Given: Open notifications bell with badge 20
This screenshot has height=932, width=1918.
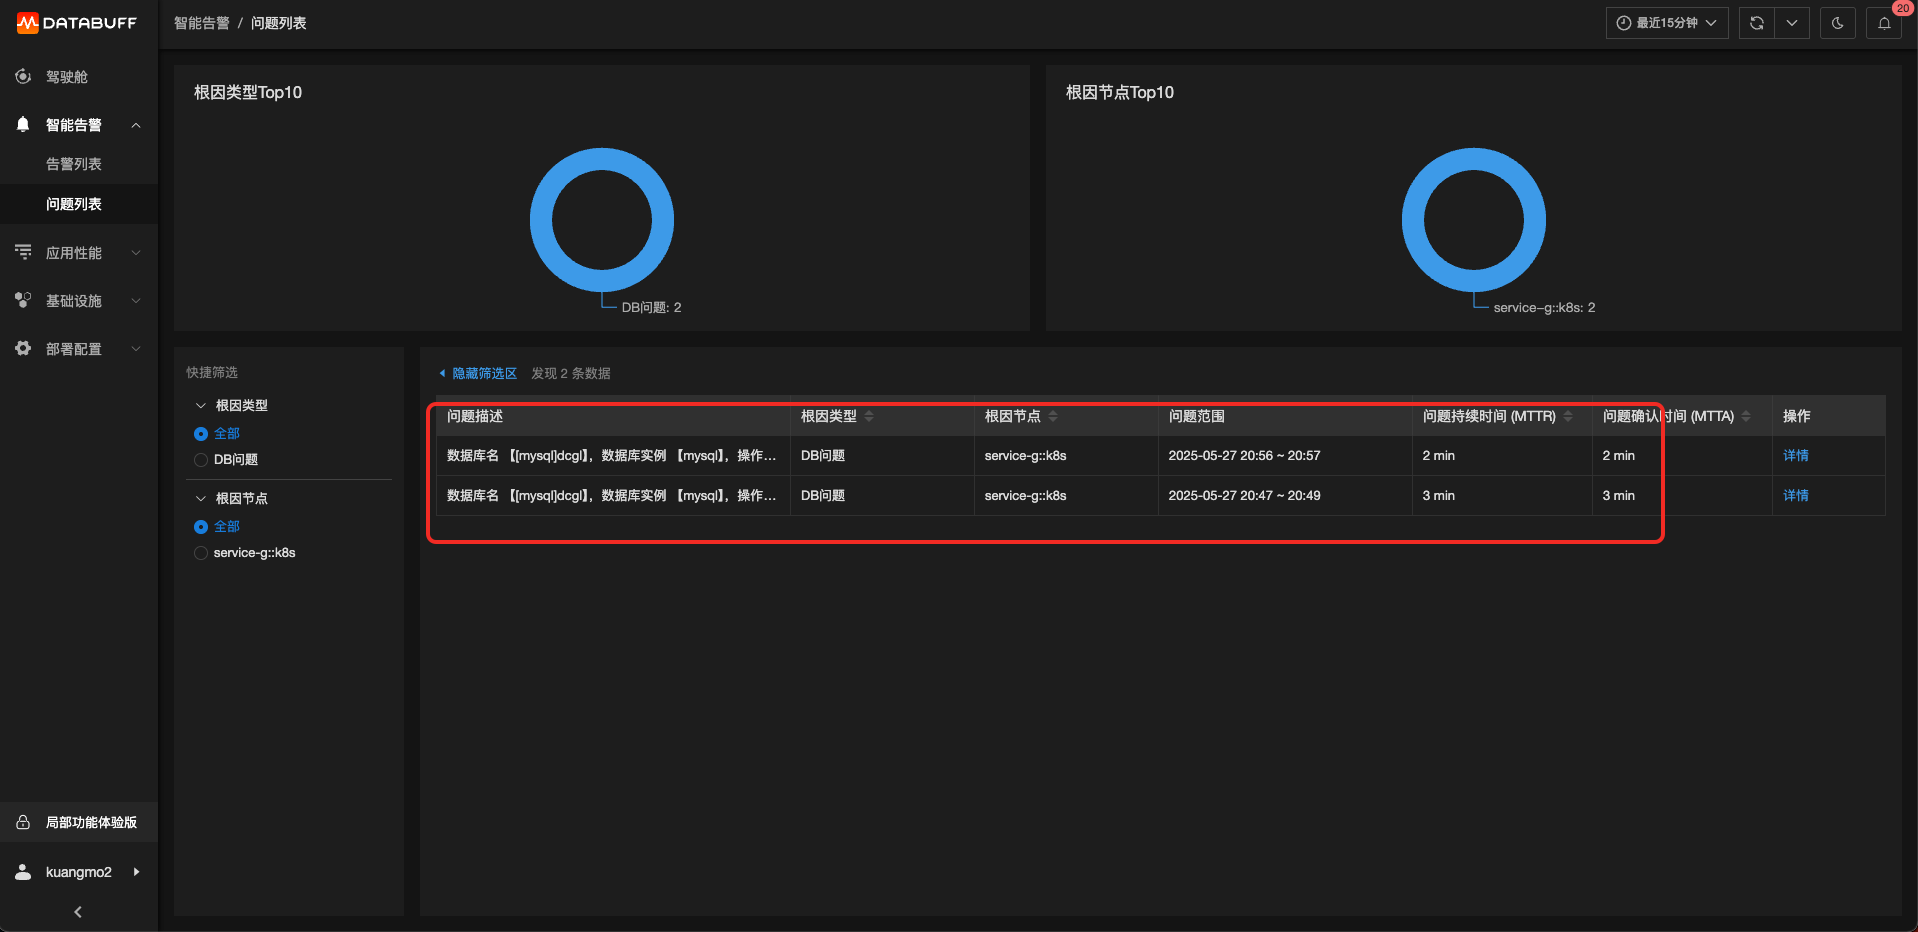Looking at the screenshot, I should click(1884, 23).
